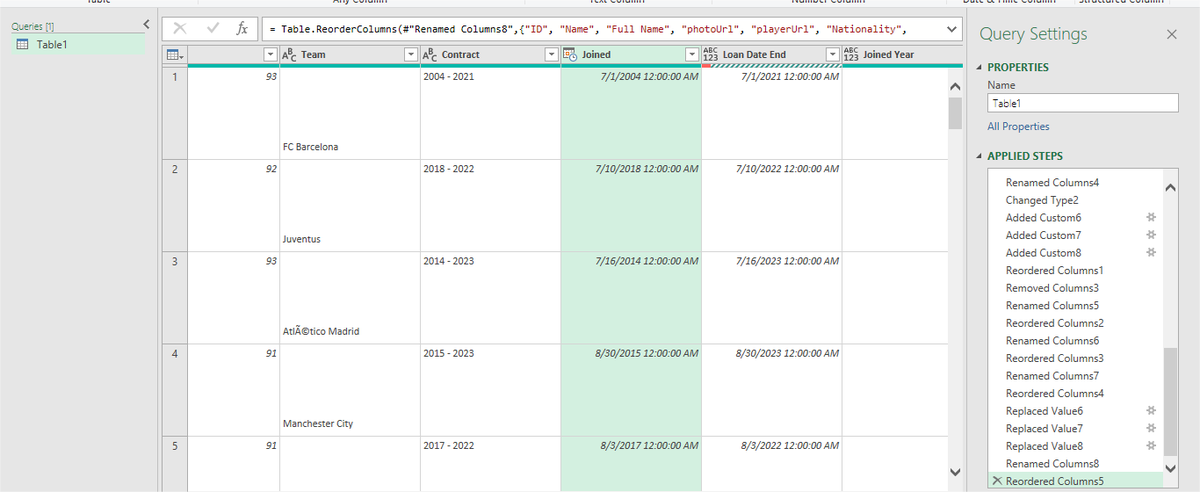
Task: Change data type icon of Loan Date End
Action: point(711,55)
